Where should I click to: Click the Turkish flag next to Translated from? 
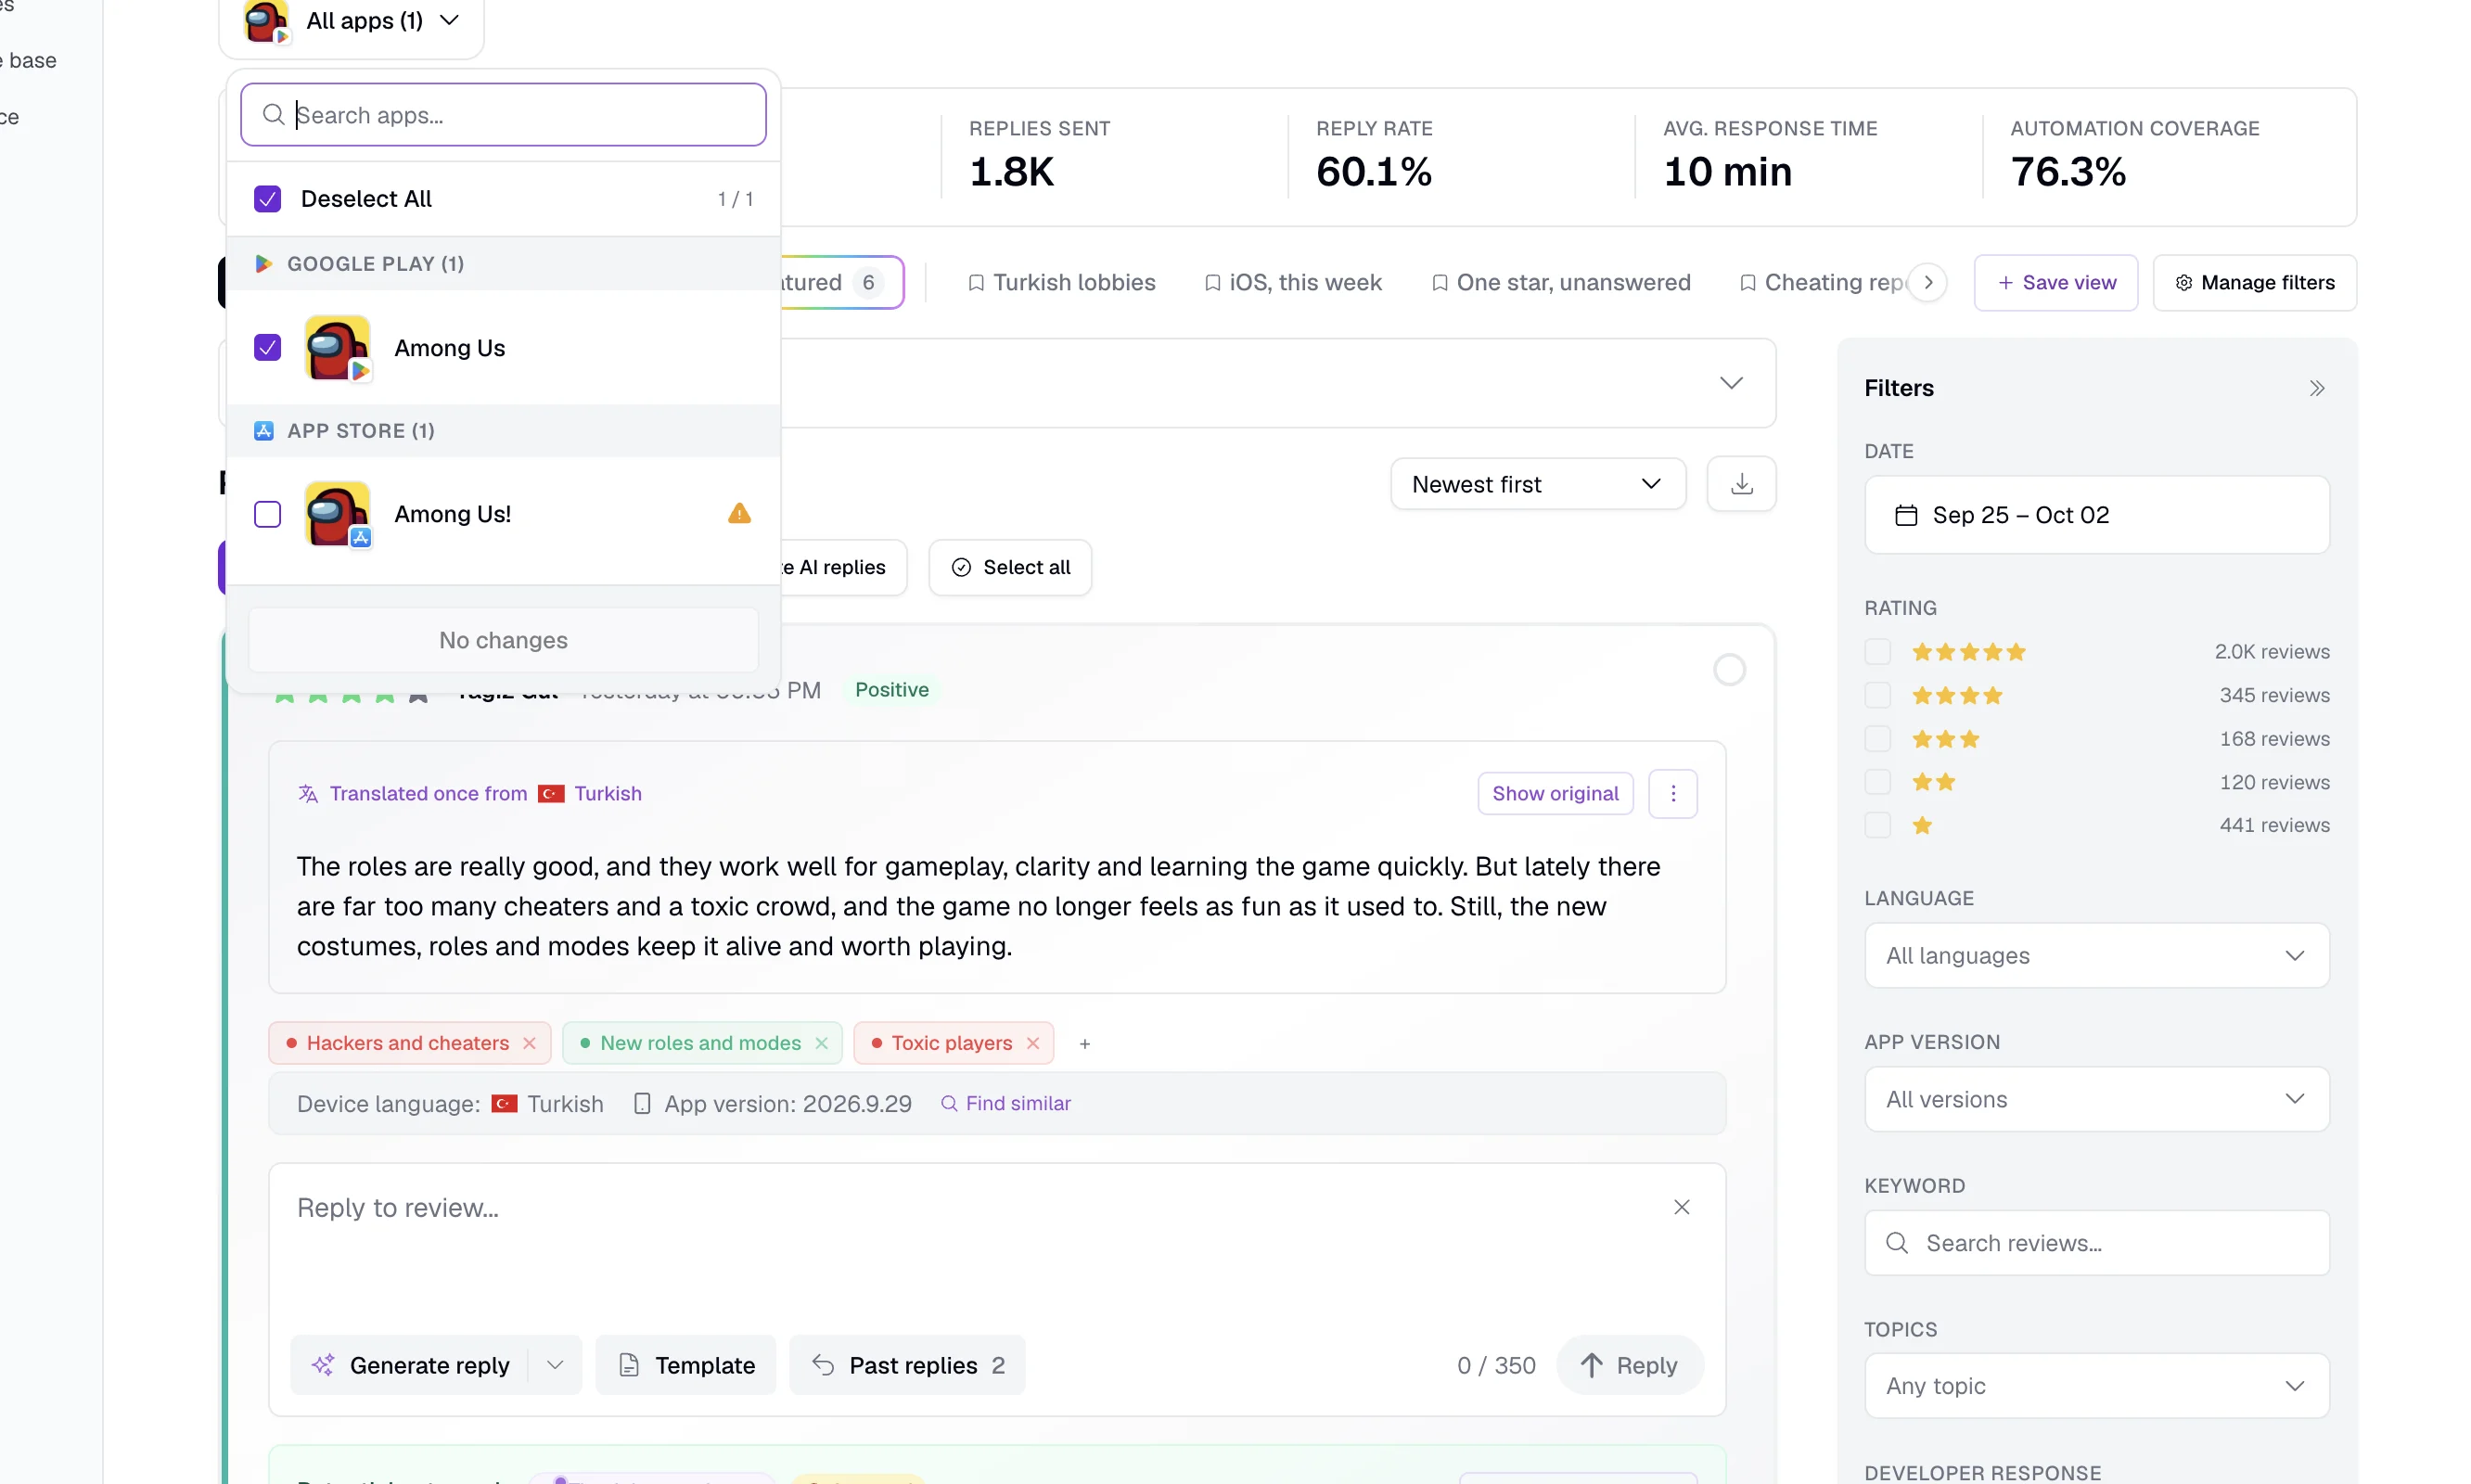[x=551, y=794]
